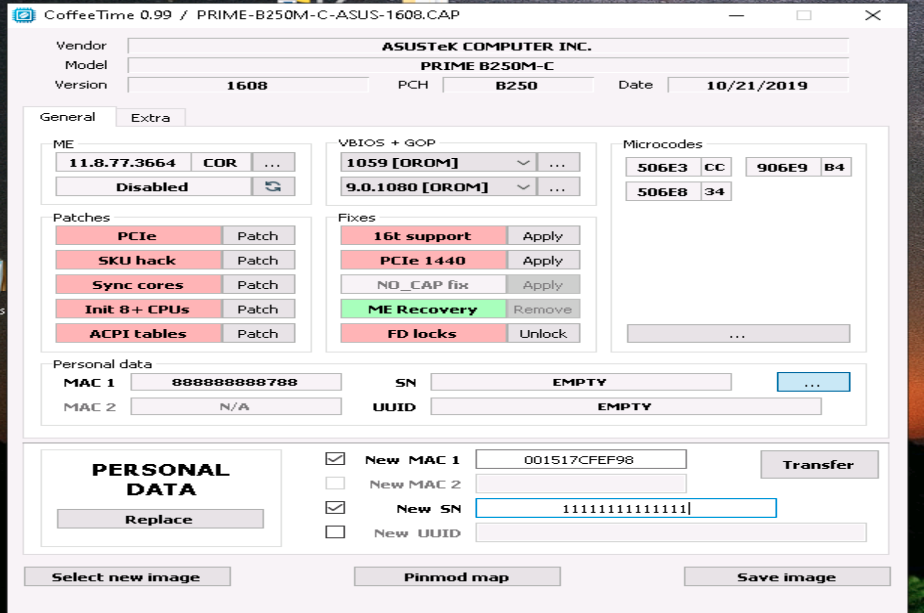Unlock the FD locks
The image size is (924, 613).
tap(543, 333)
